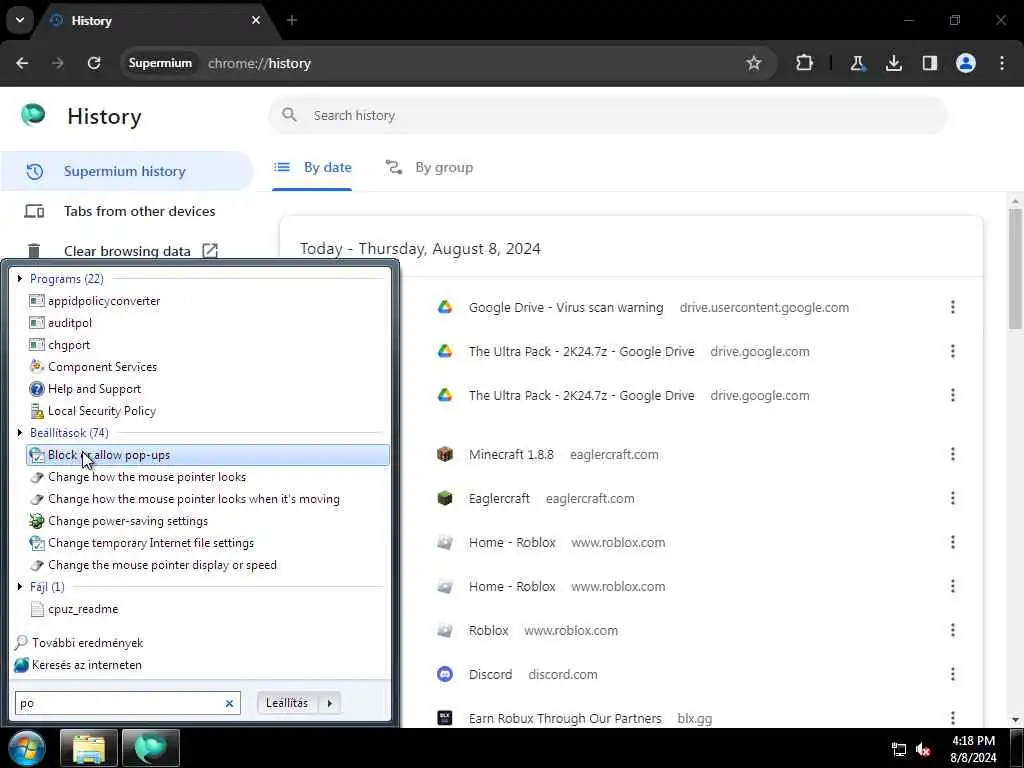This screenshot has height=768, width=1024.
Task: Open a new tab with the plus button
Action: (x=292, y=20)
